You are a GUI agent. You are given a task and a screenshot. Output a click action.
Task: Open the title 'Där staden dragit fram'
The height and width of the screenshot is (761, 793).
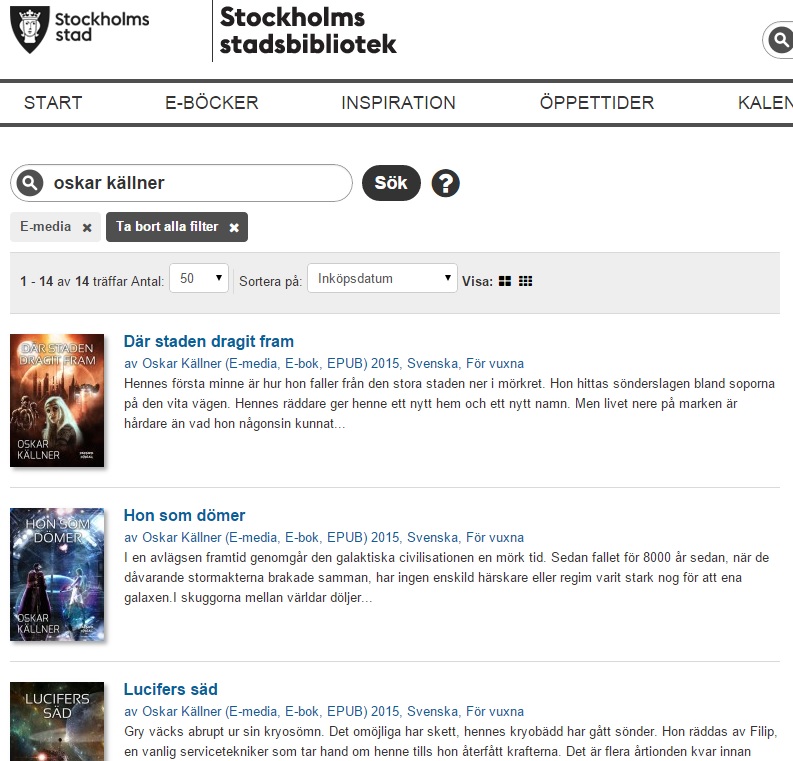(x=209, y=341)
